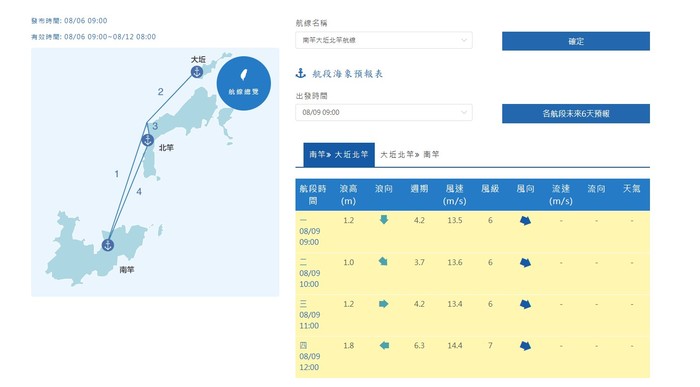Select route segment 4 label on map
The width and height of the screenshot is (700, 387).
tap(139, 192)
